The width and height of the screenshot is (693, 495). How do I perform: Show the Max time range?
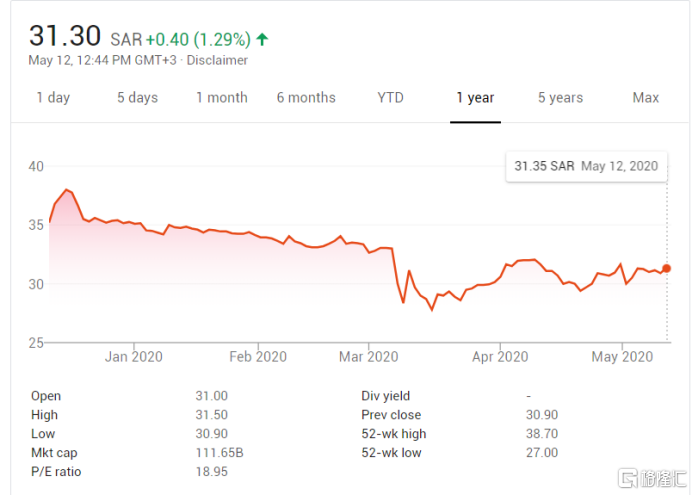coord(646,97)
